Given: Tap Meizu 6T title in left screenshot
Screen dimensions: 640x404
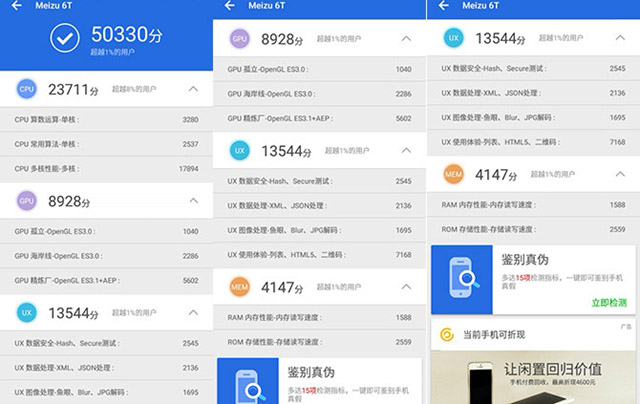Looking at the screenshot, I should click(53, 6).
